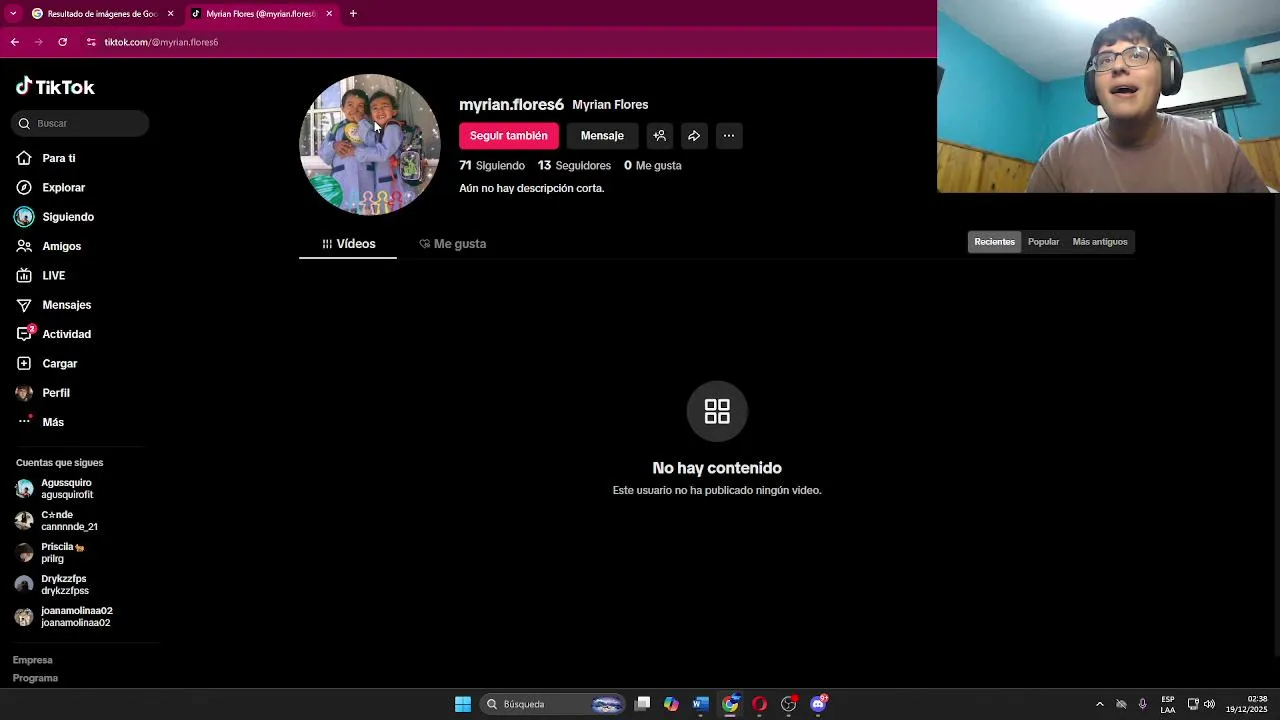Open Priscila prilrg account
This screenshot has width=1280, height=720.
pyautogui.click(x=60, y=552)
